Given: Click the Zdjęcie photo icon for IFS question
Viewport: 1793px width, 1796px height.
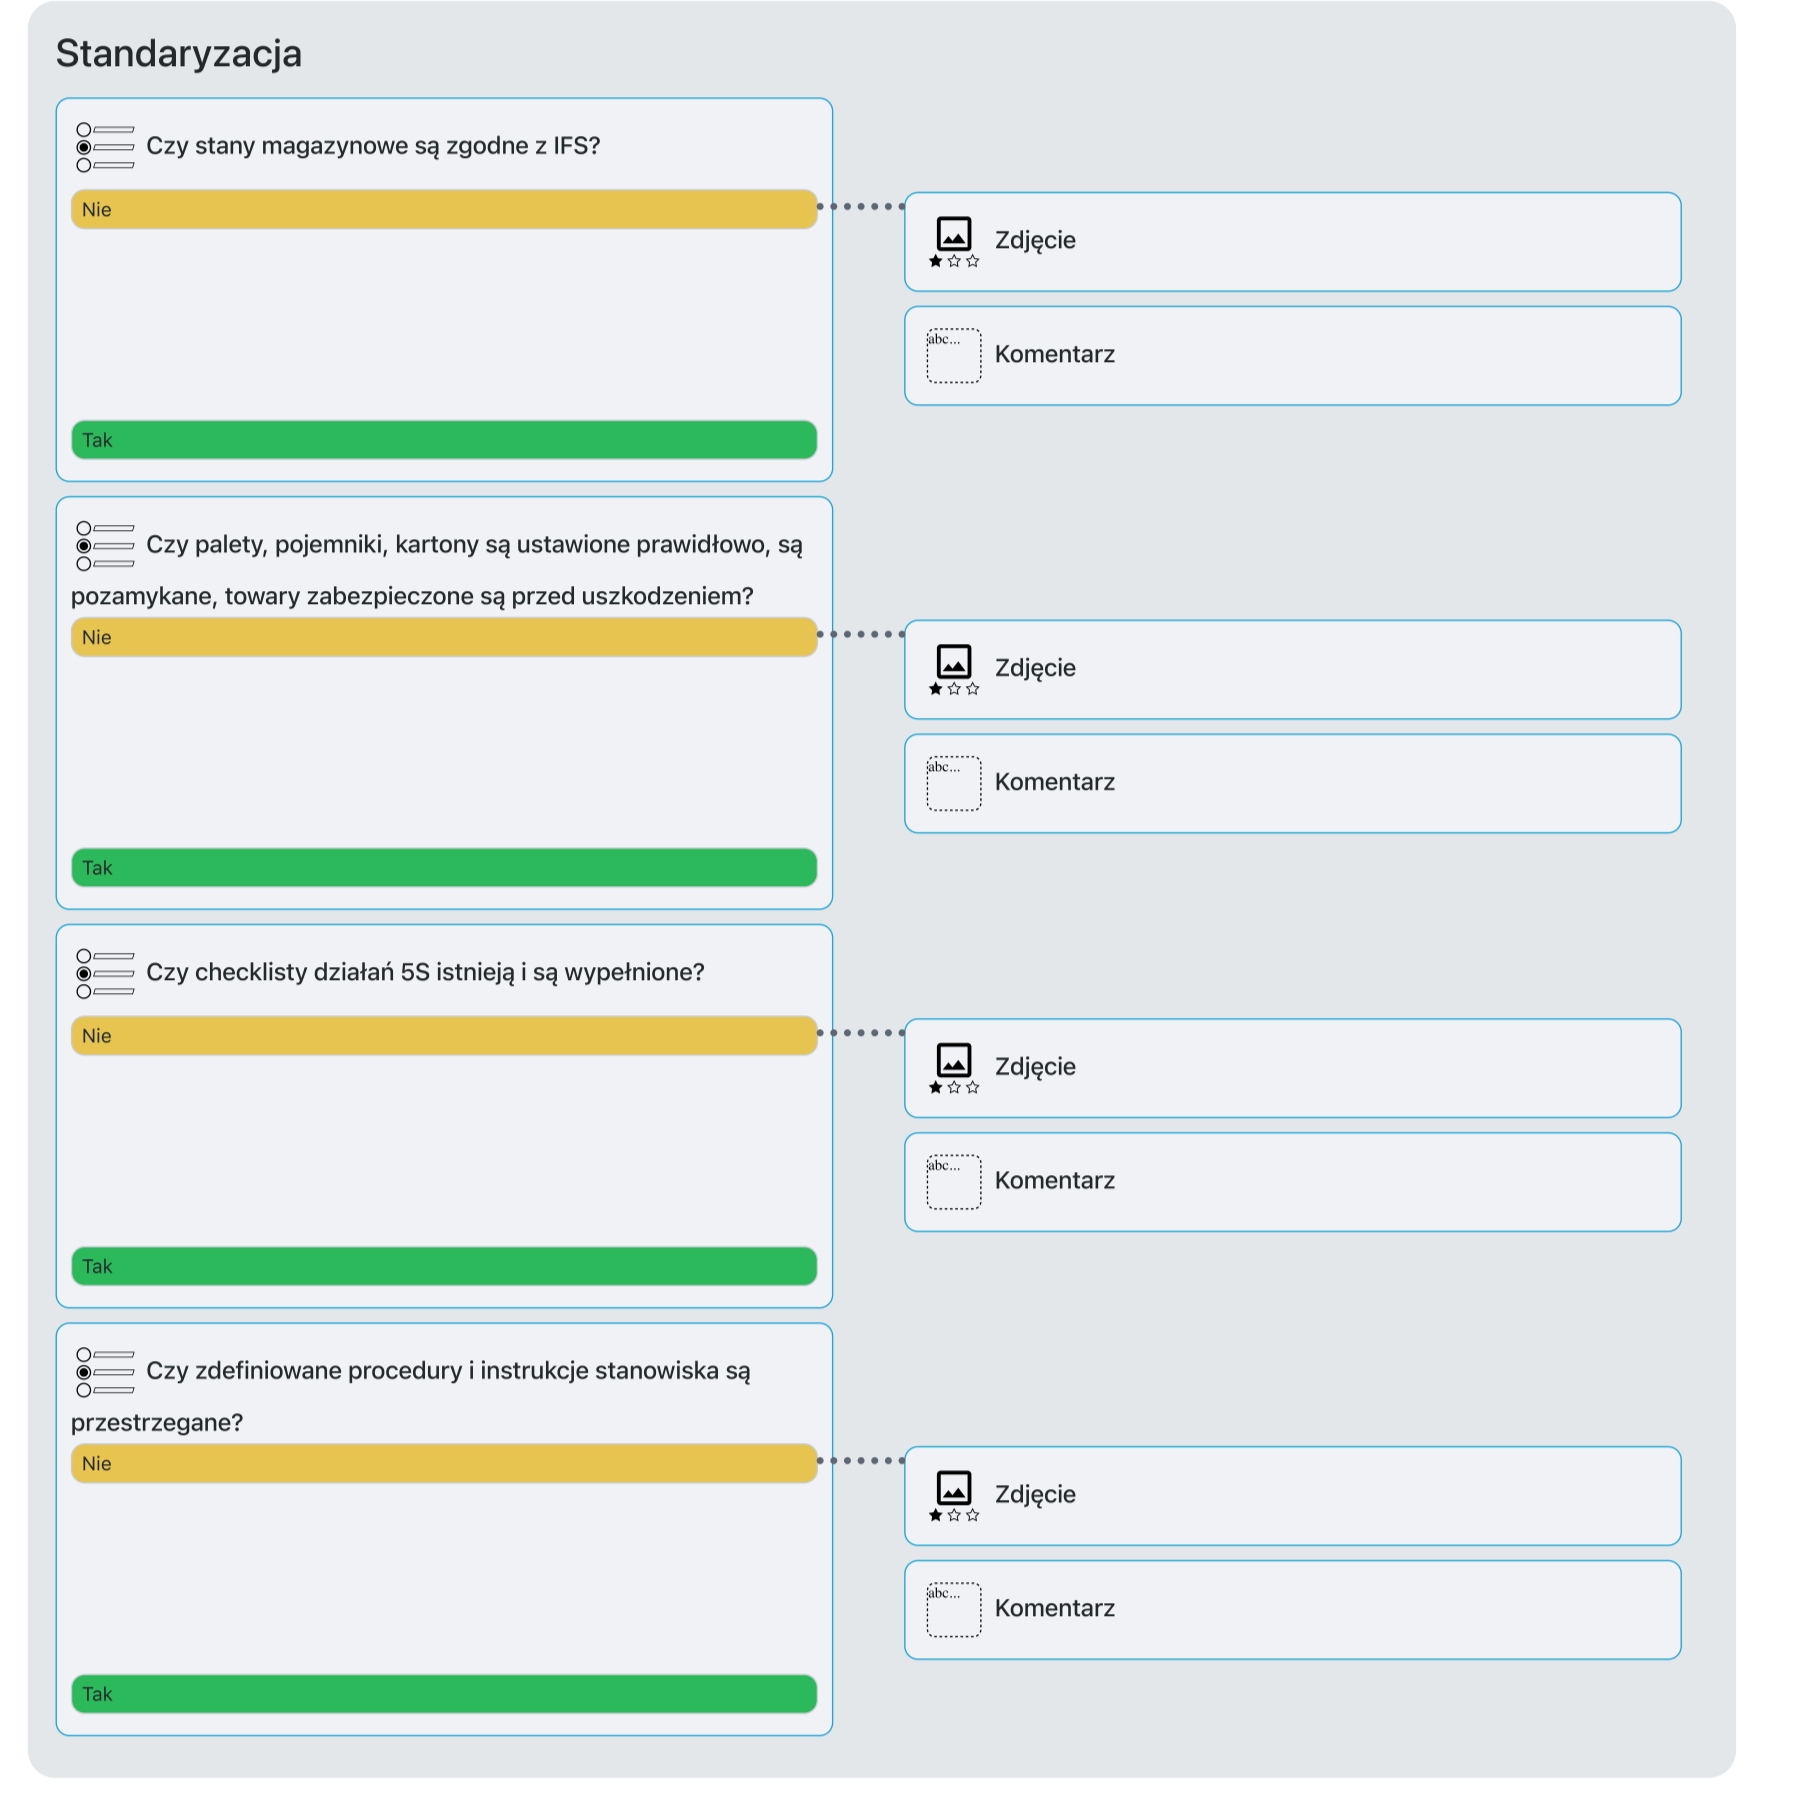Looking at the screenshot, I should (954, 242).
